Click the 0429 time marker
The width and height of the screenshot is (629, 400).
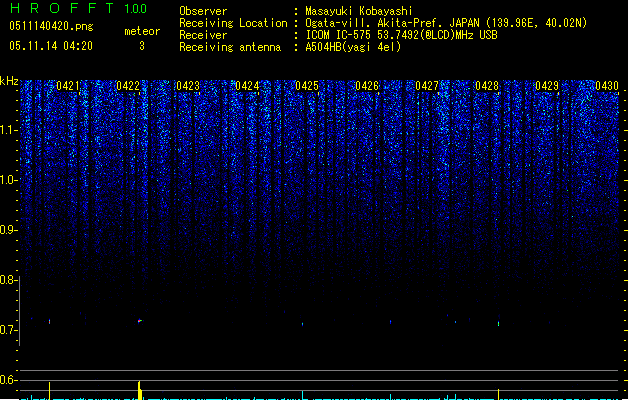[x=547, y=86]
